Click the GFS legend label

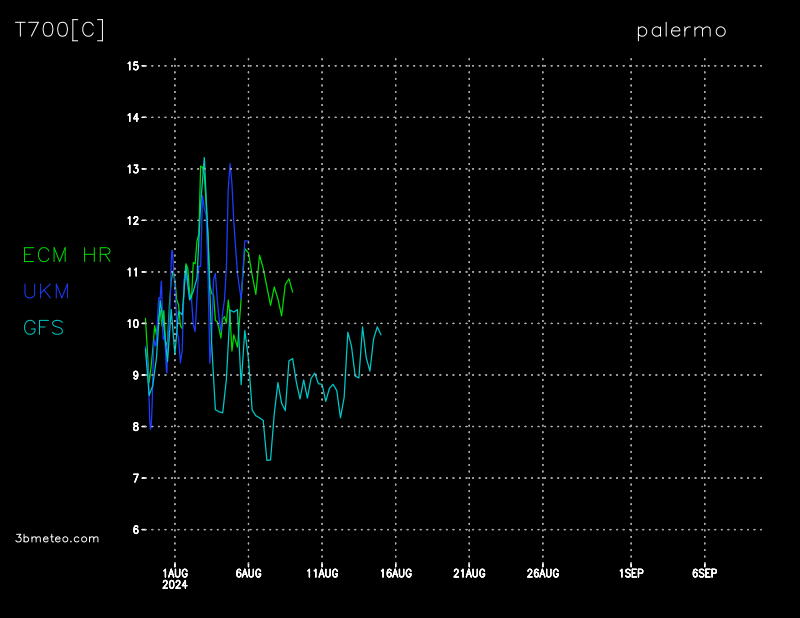coord(43,327)
